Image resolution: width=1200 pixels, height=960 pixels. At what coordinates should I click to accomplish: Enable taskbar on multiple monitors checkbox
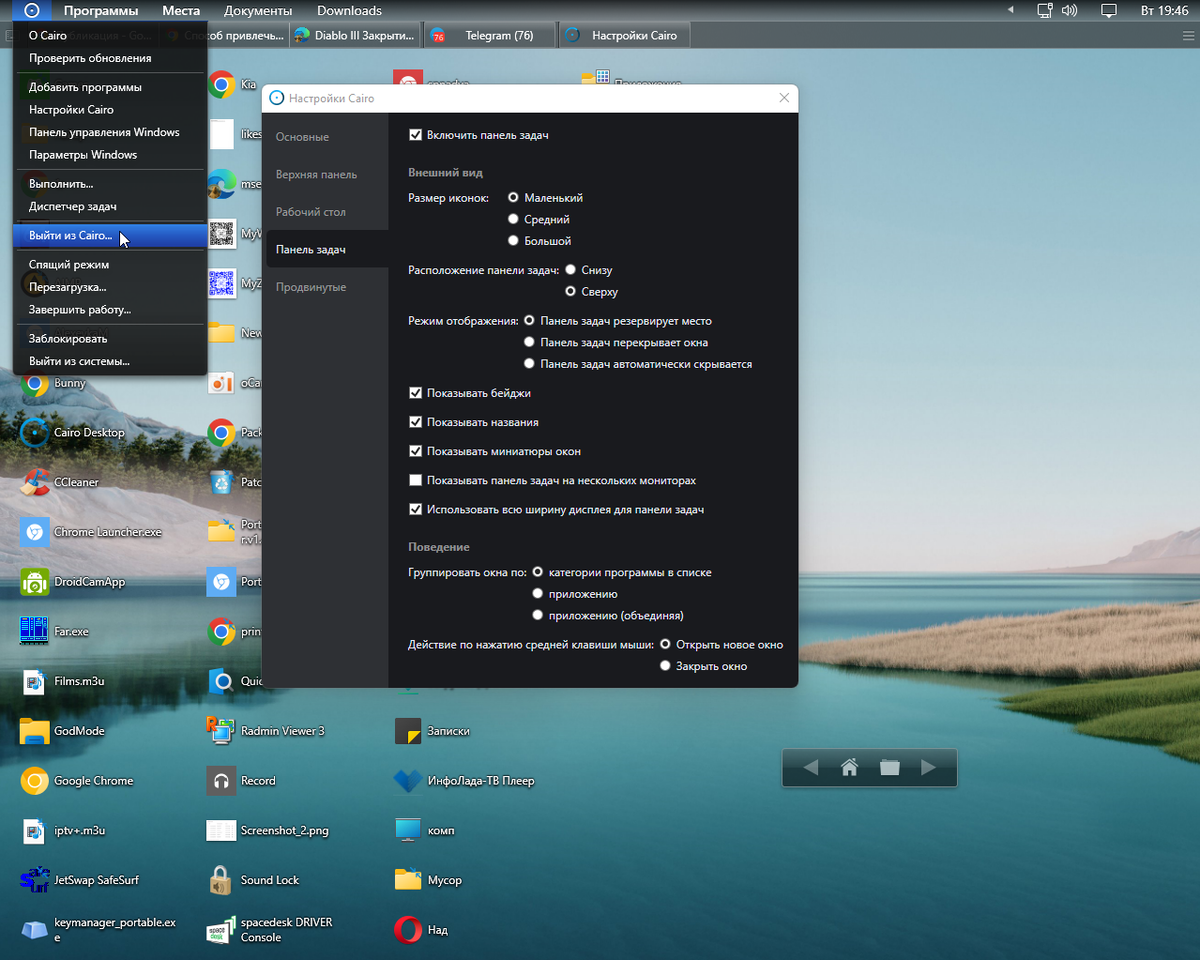pyautogui.click(x=416, y=480)
